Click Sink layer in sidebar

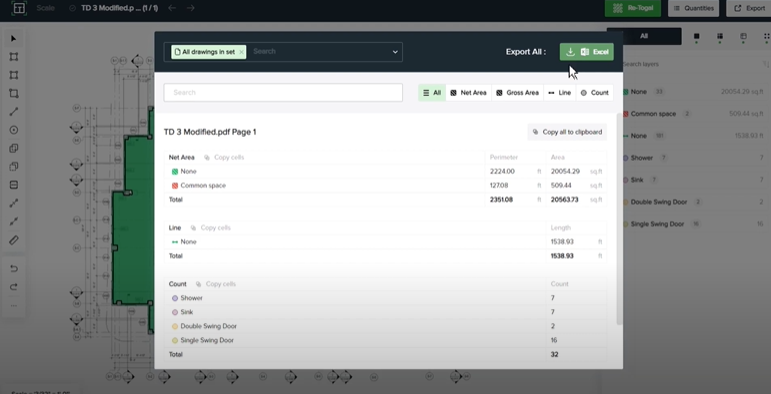(693, 180)
